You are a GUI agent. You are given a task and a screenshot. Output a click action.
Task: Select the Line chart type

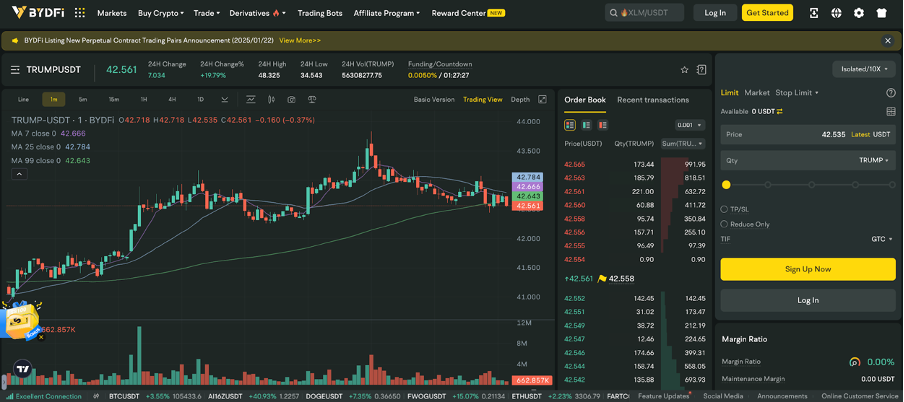click(23, 99)
